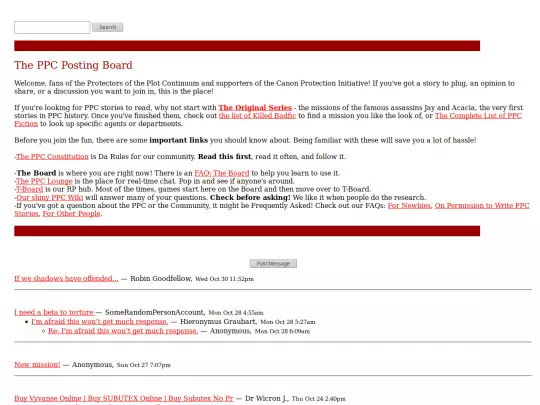
Task: Click the bold text 'Read this first'
Action: 225,157
